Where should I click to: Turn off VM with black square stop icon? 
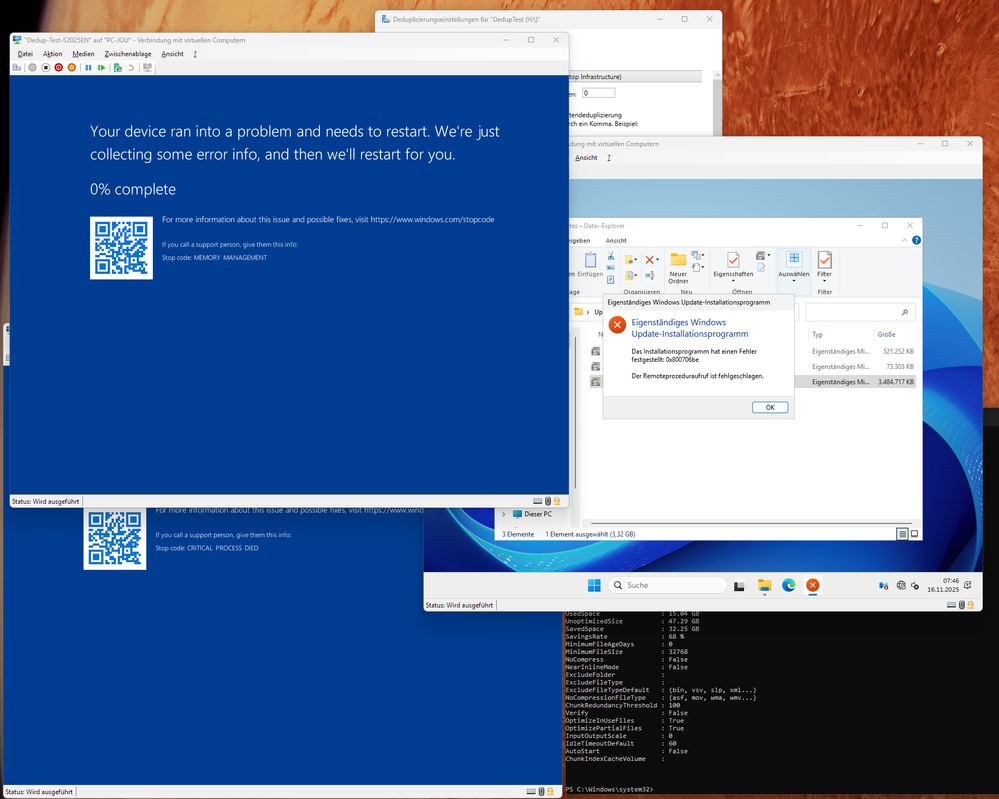pos(46,68)
